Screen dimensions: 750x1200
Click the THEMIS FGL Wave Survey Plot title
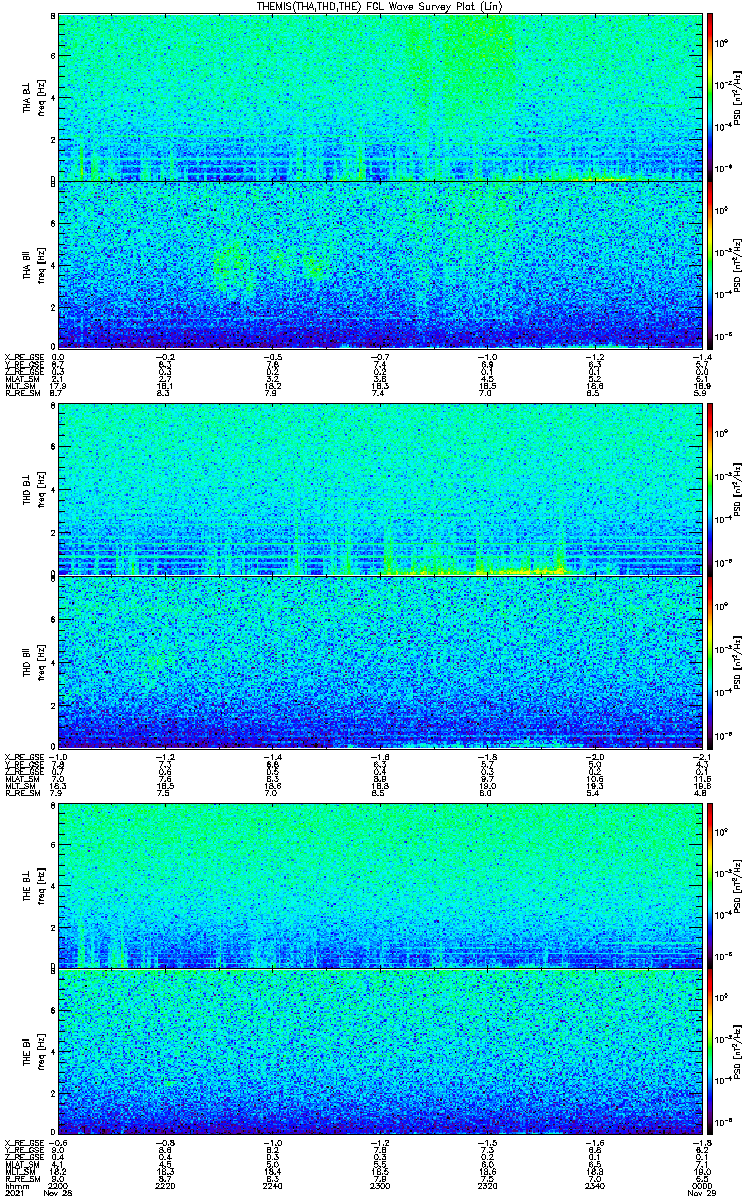pos(380,6)
